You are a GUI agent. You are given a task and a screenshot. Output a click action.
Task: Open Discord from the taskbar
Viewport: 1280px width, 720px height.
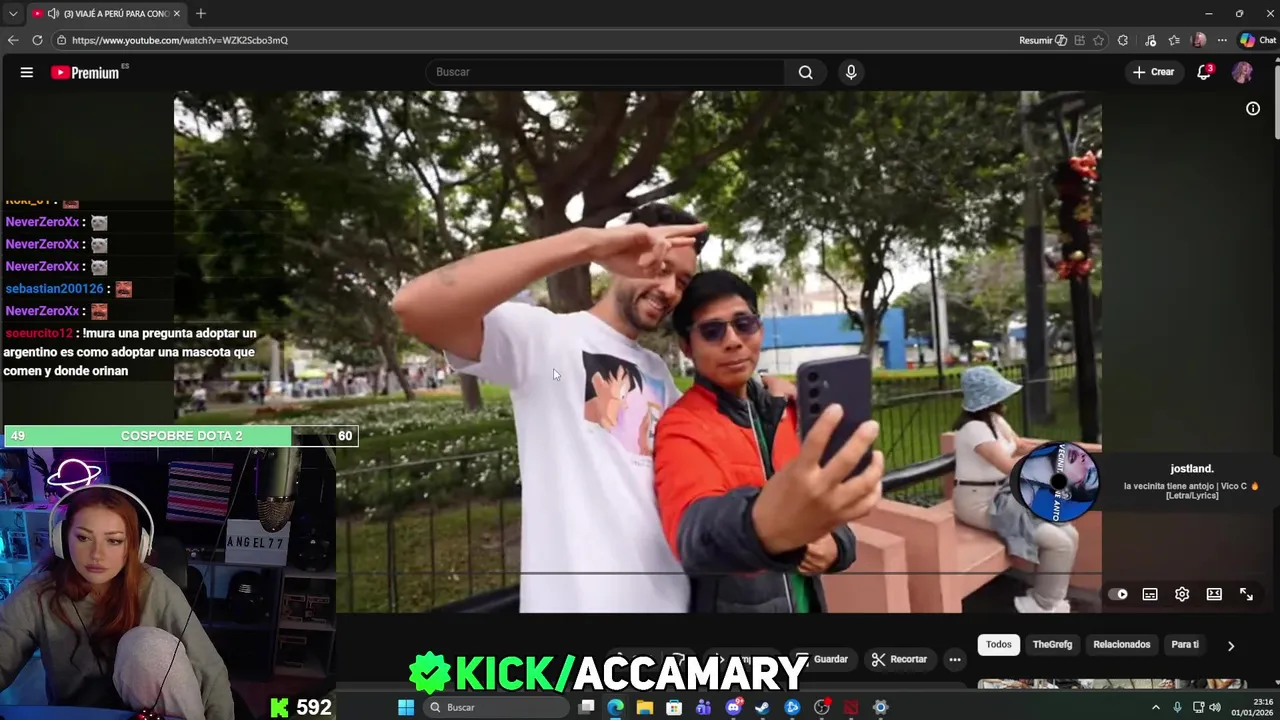733,707
